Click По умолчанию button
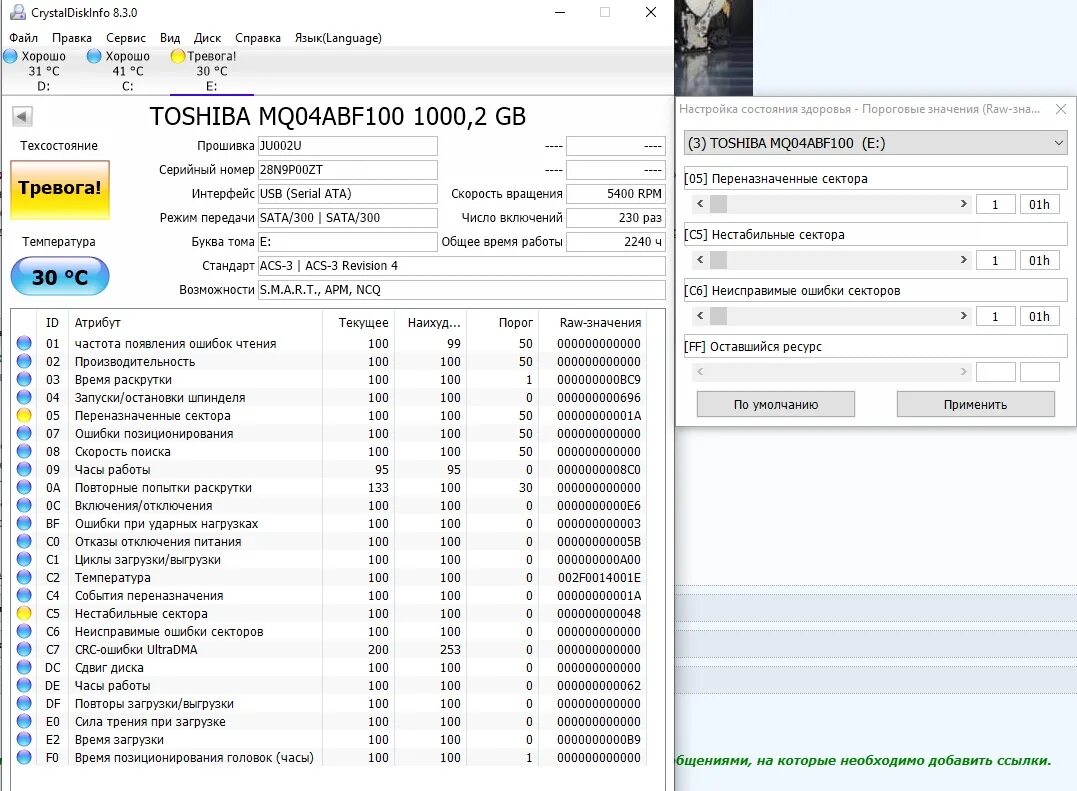Viewport: 1077px width, 791px height. [775, 404]
